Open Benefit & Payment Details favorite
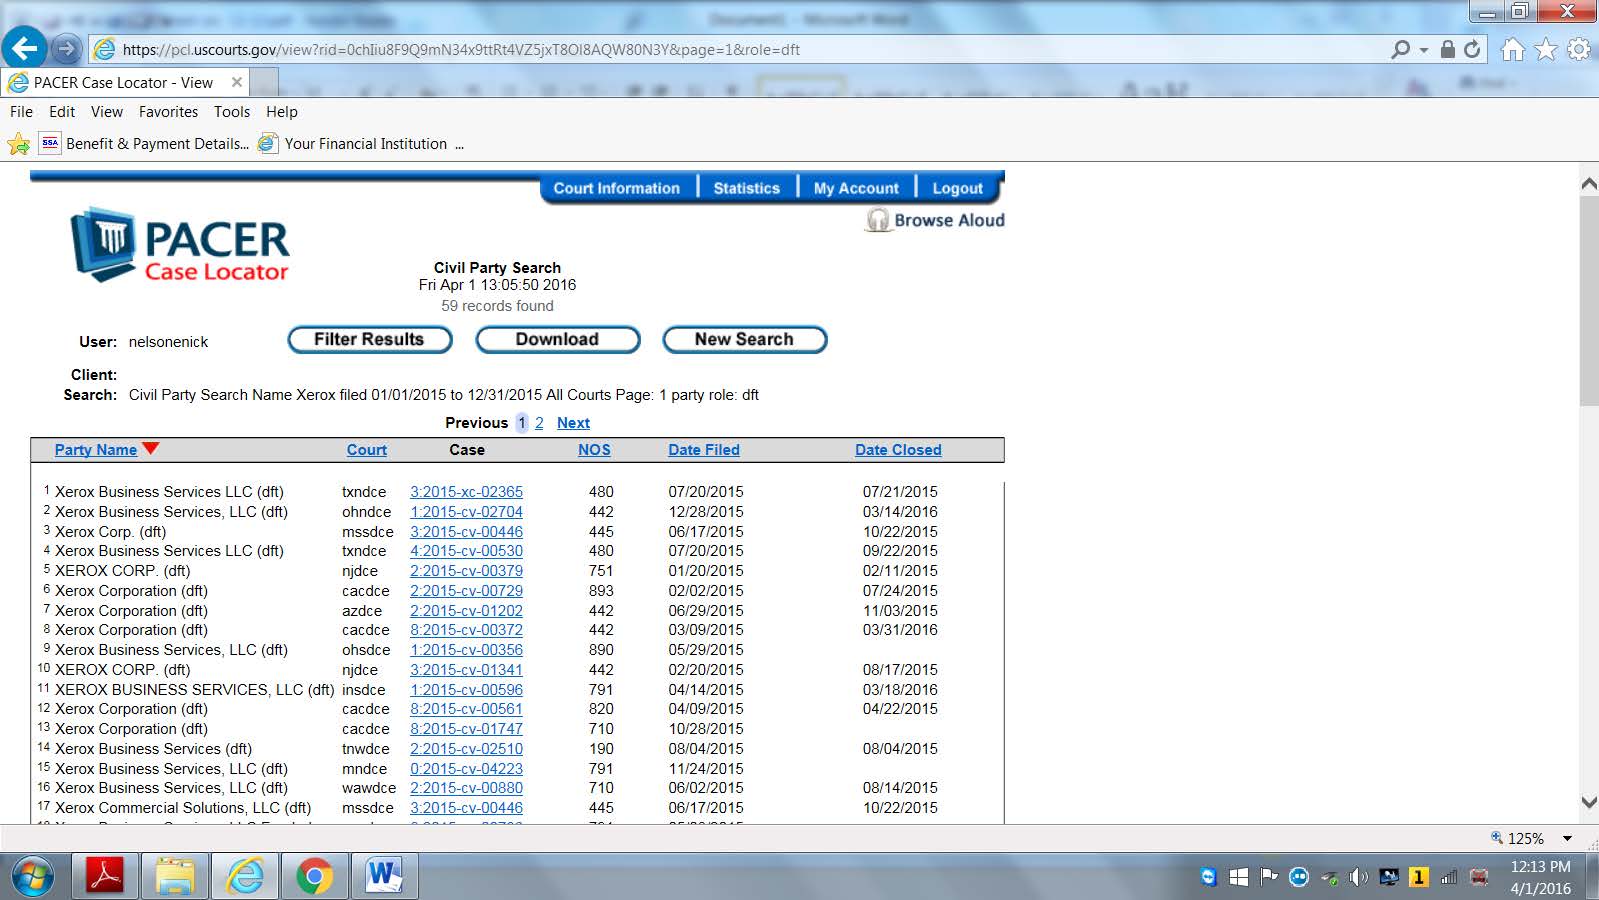 coord(144,144)
